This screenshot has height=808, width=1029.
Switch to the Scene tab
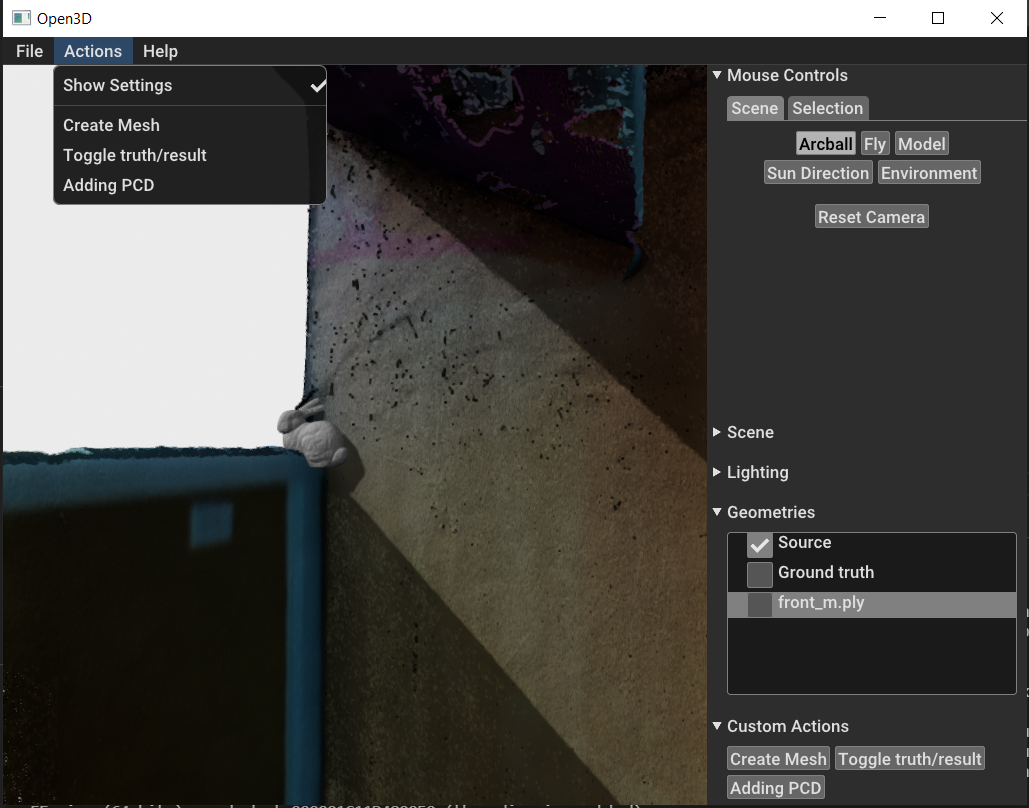coord(754,108)
